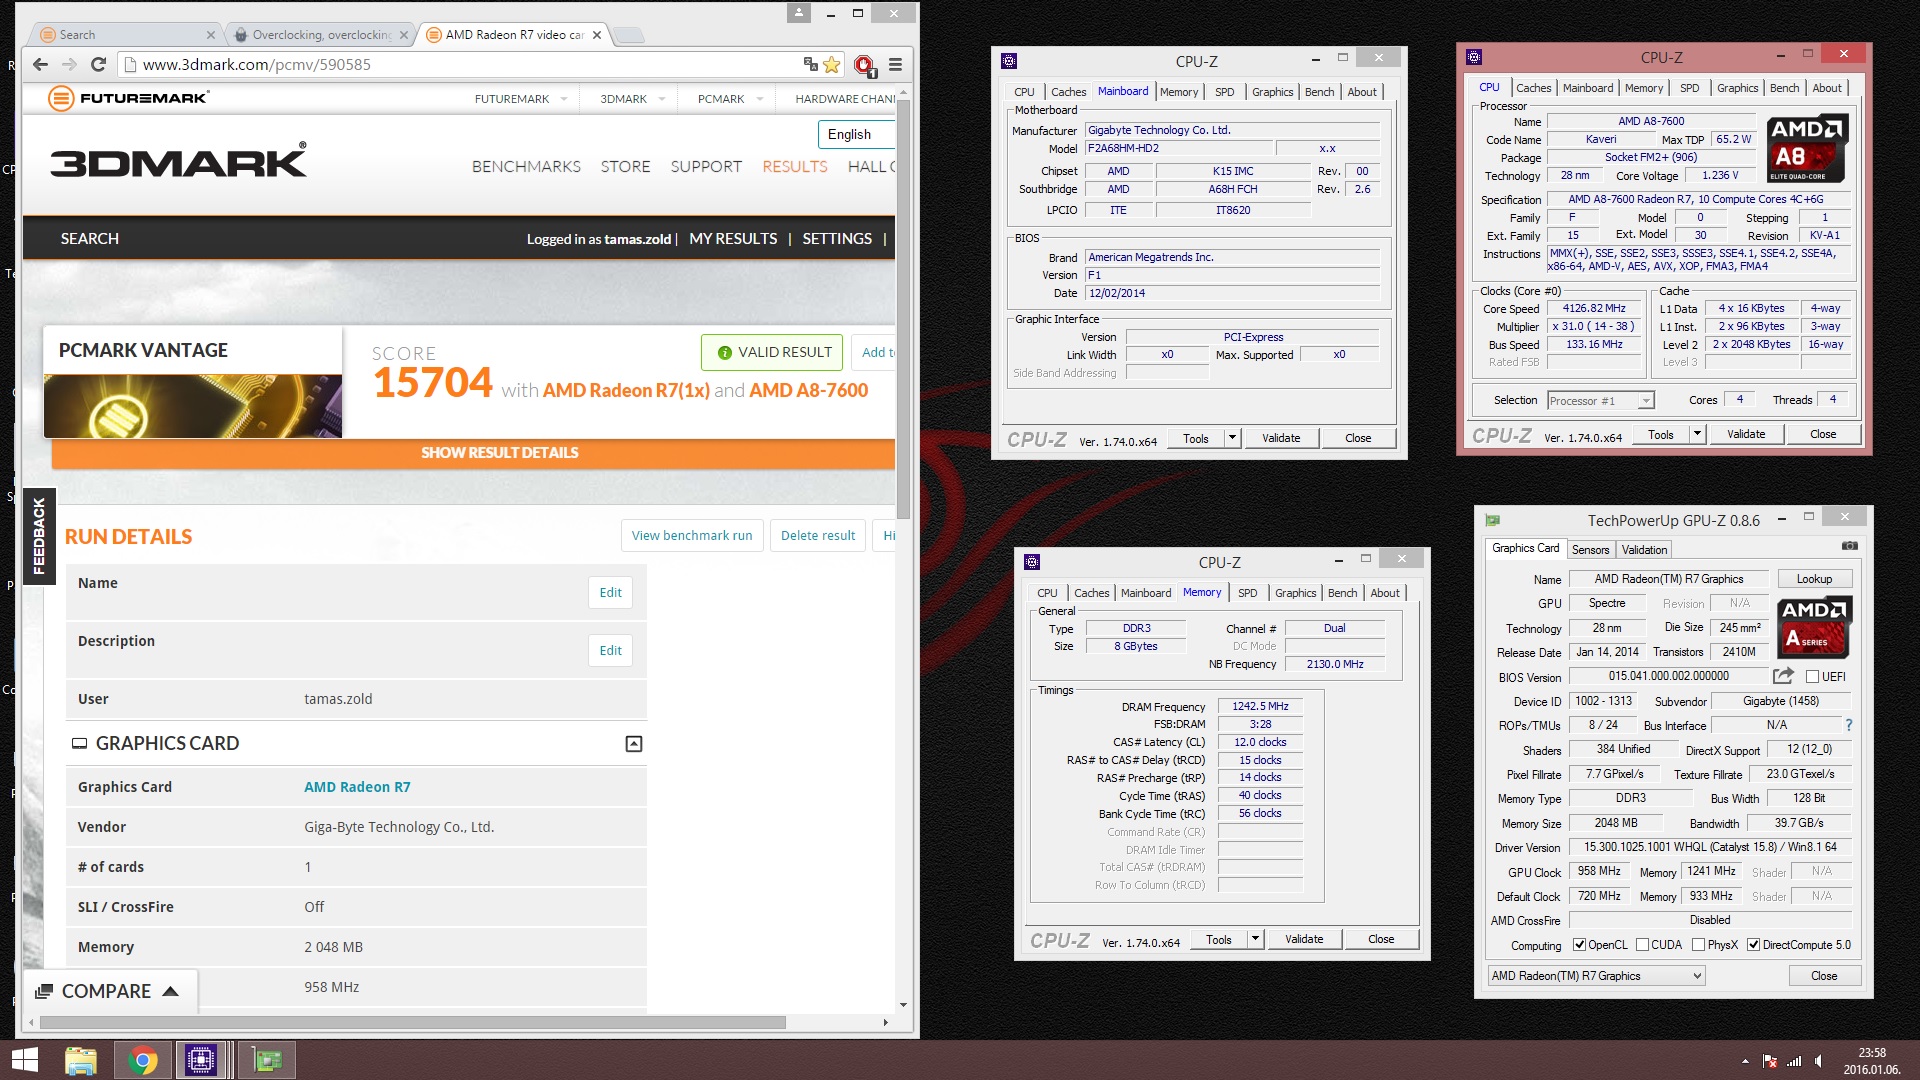Click the Chrome back arrow
This screenshot has height=1080, width=1920.
(40, 64)
